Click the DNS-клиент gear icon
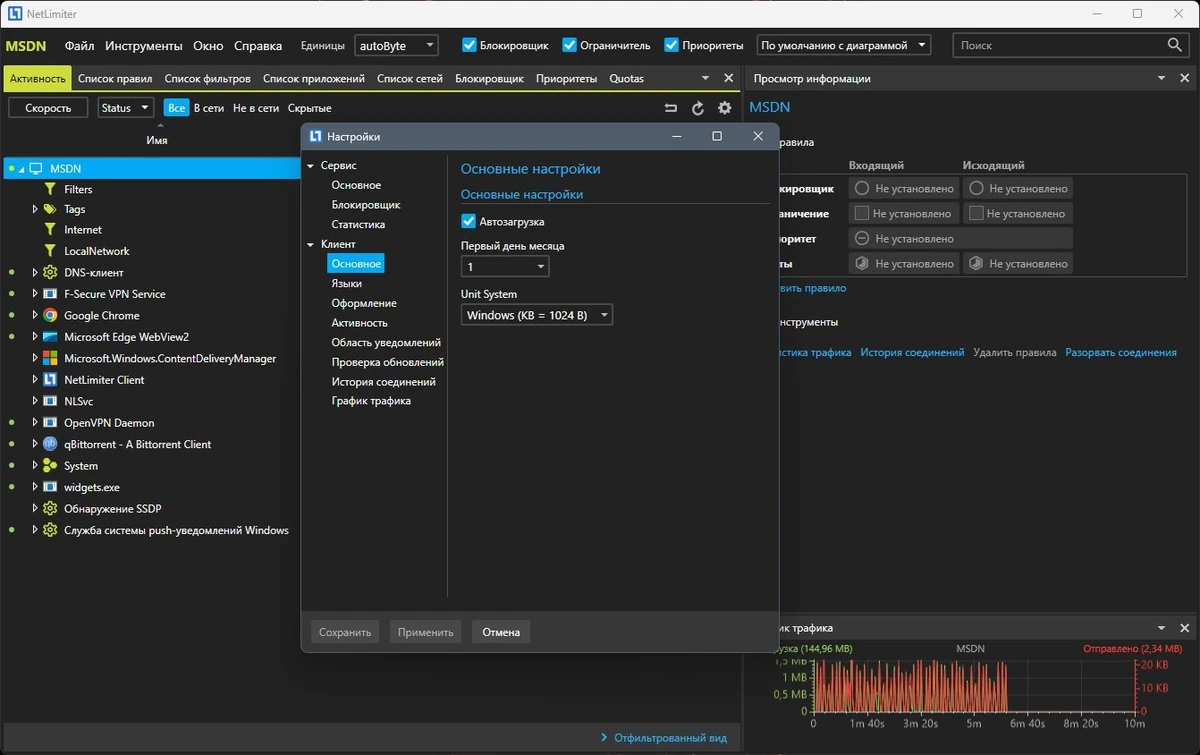The width and height of the screenshot is (1200, 755). (50, 272)
